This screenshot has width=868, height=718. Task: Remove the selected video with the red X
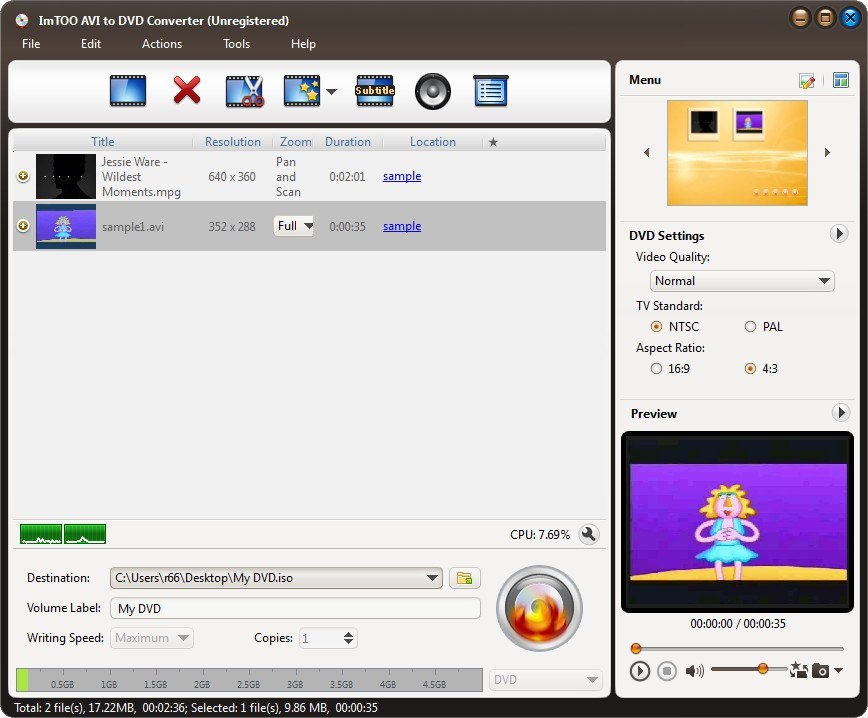(186, 91)
